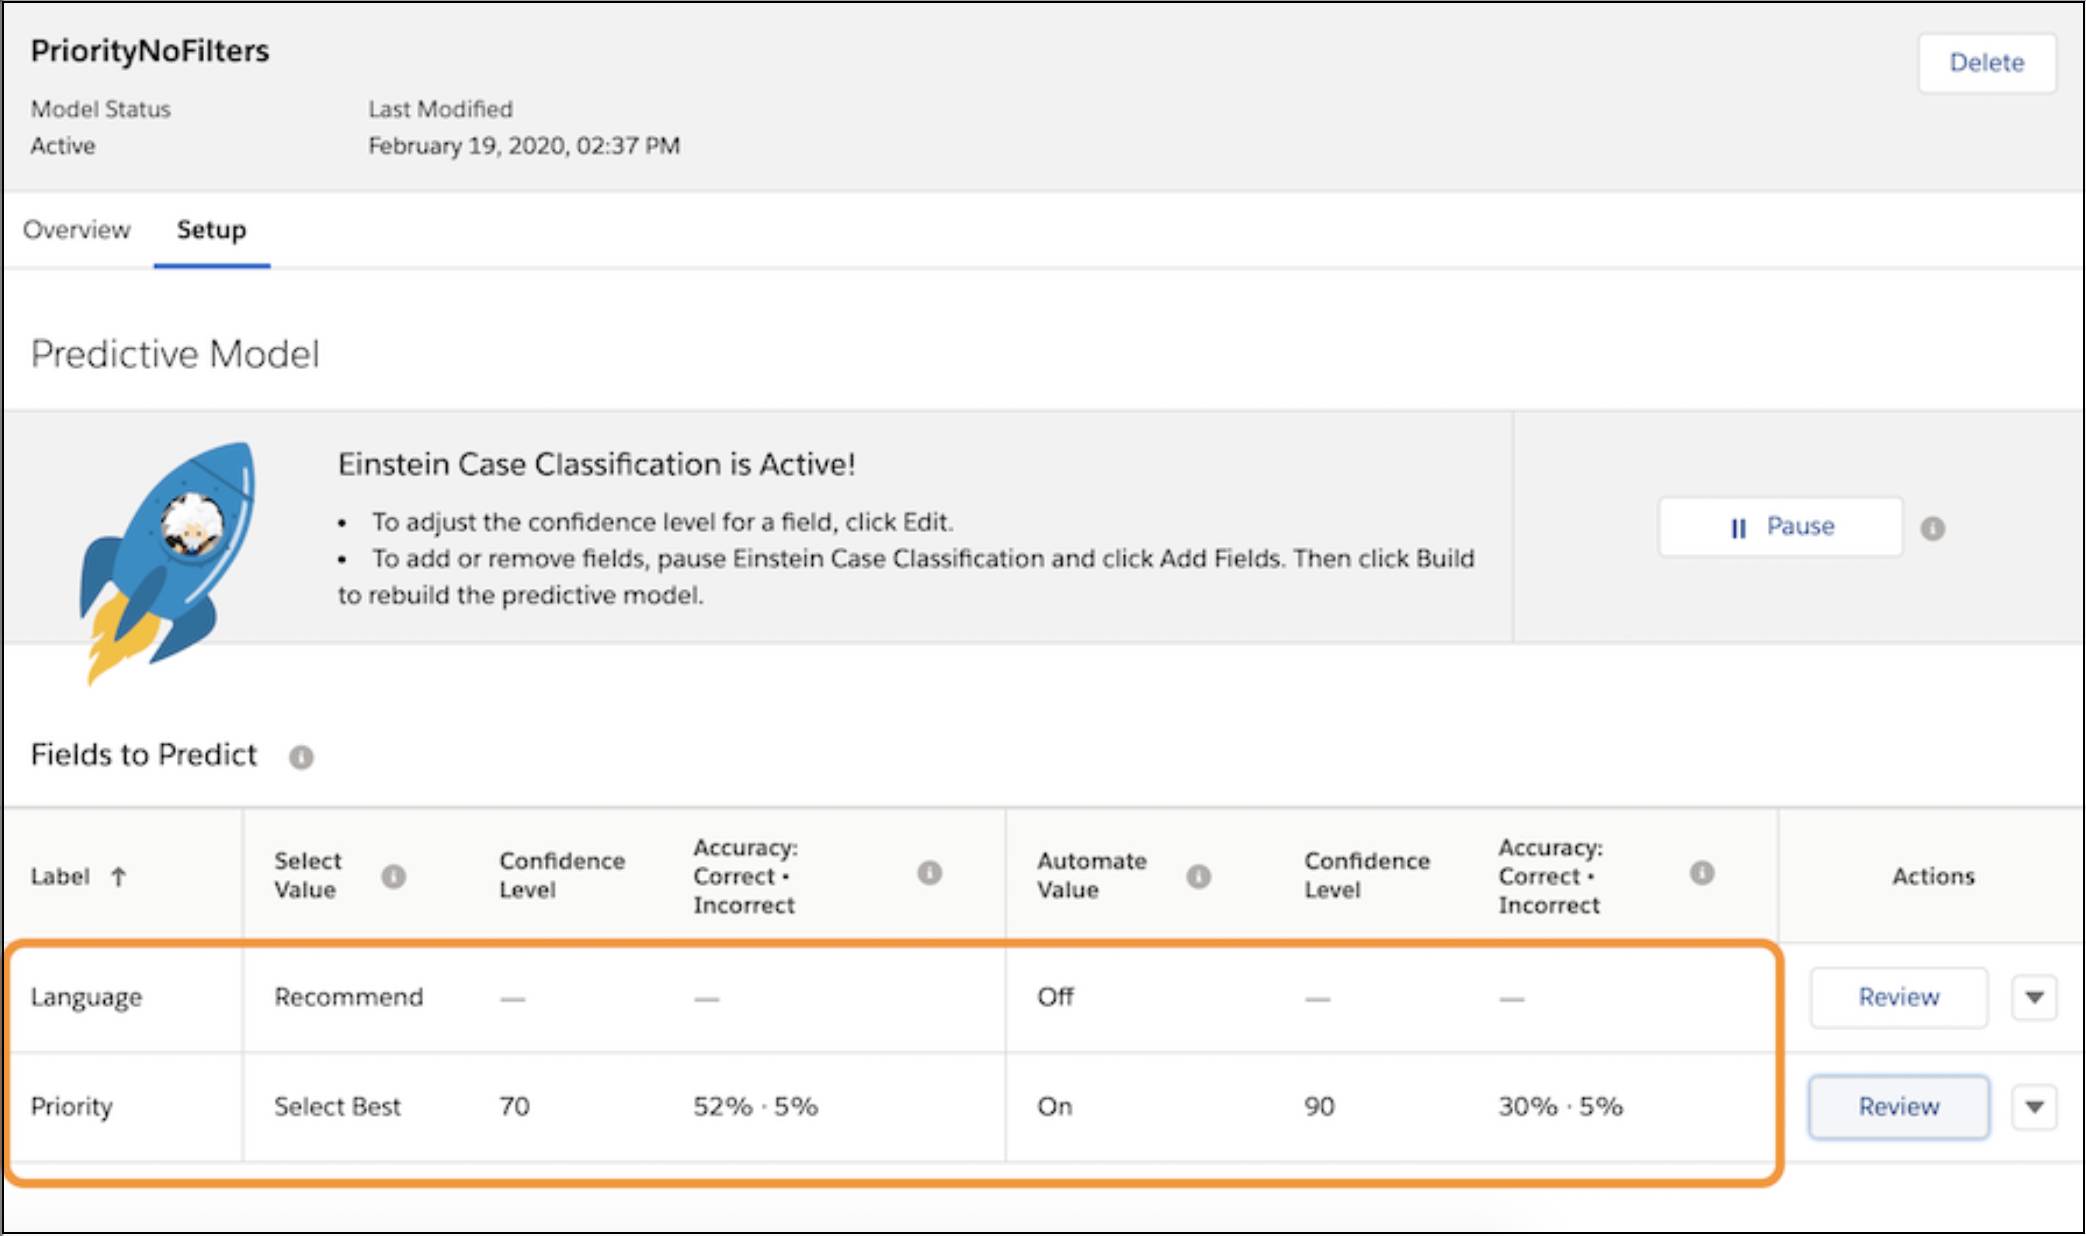Click the Actions column header

[1932, 876]
